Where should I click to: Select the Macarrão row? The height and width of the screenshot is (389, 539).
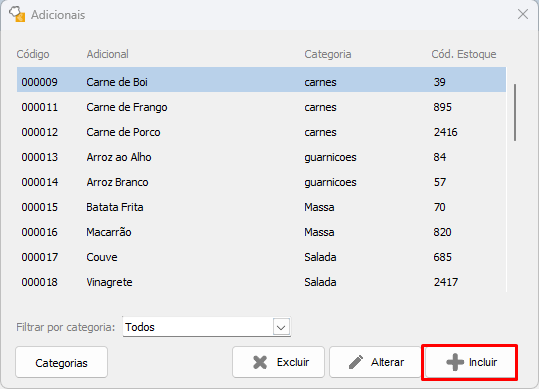tap(261, 232)
